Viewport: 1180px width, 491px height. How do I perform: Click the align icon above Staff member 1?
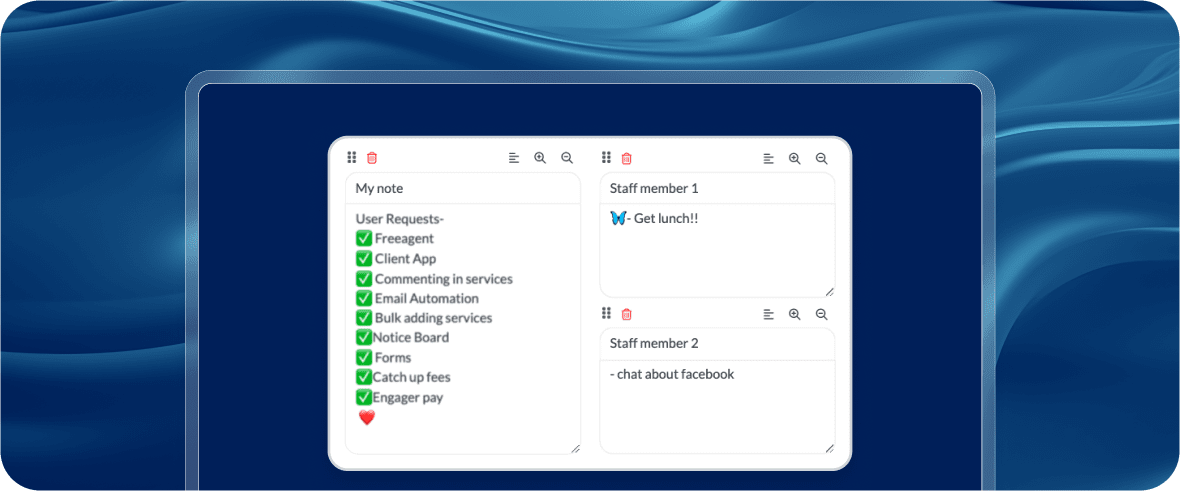[769, 158]
